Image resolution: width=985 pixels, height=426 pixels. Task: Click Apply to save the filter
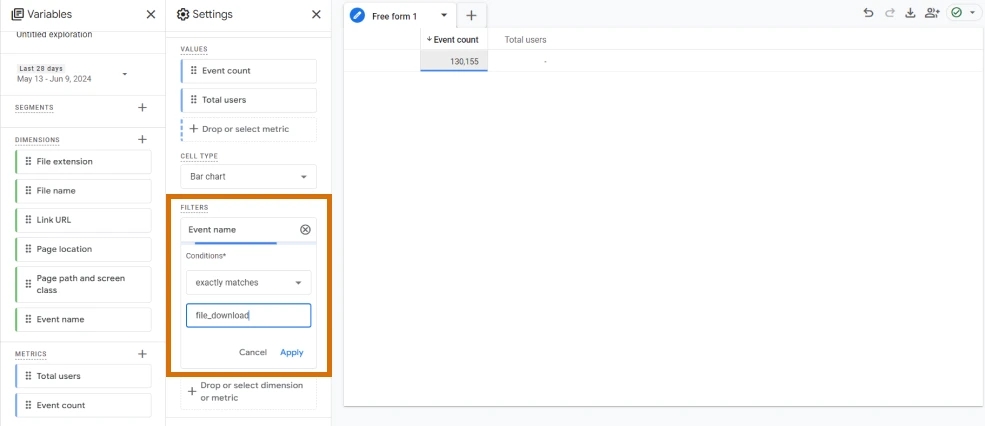pyautogui.click(x=291, y=352)
